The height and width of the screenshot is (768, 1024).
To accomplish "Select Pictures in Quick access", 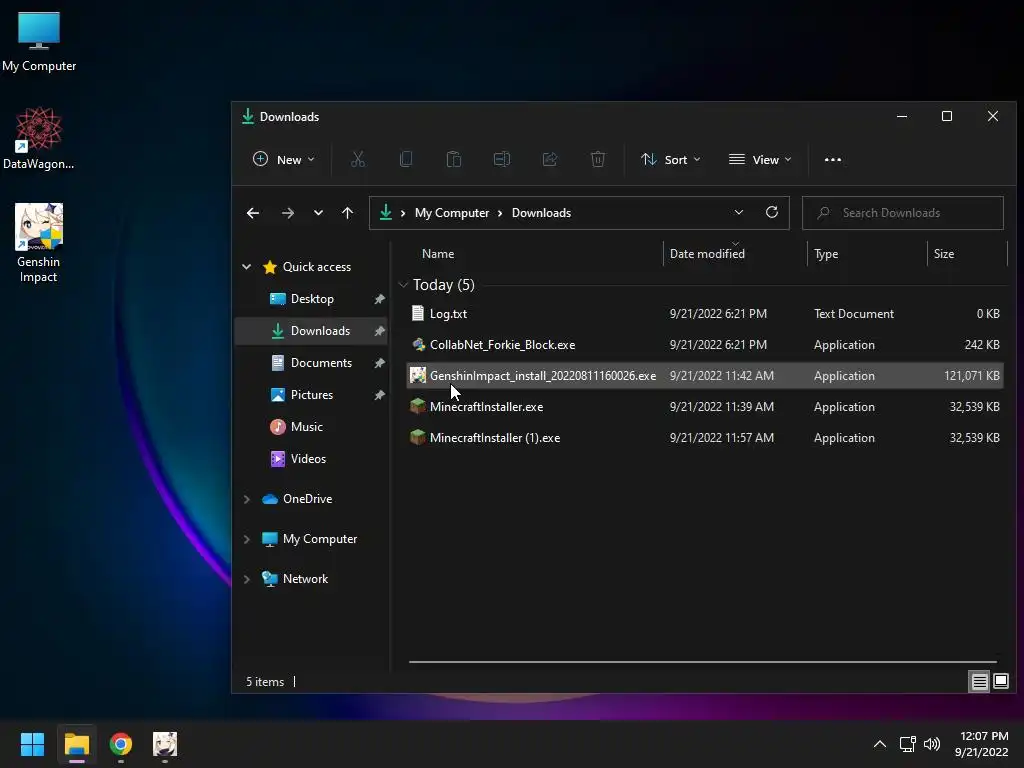I will (312, 395).
